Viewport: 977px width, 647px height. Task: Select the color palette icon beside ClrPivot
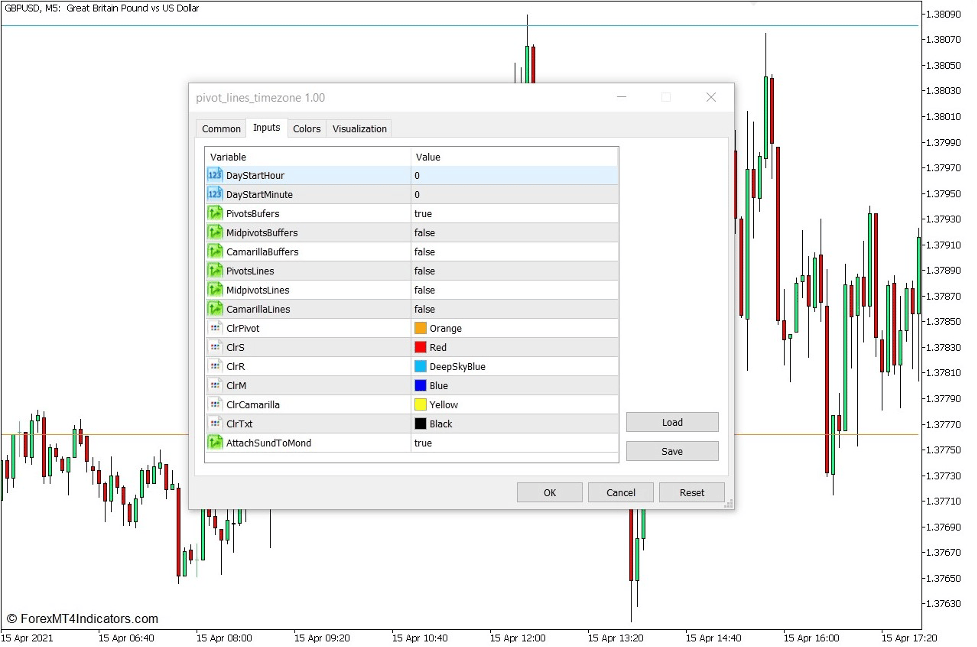[213, 328]
